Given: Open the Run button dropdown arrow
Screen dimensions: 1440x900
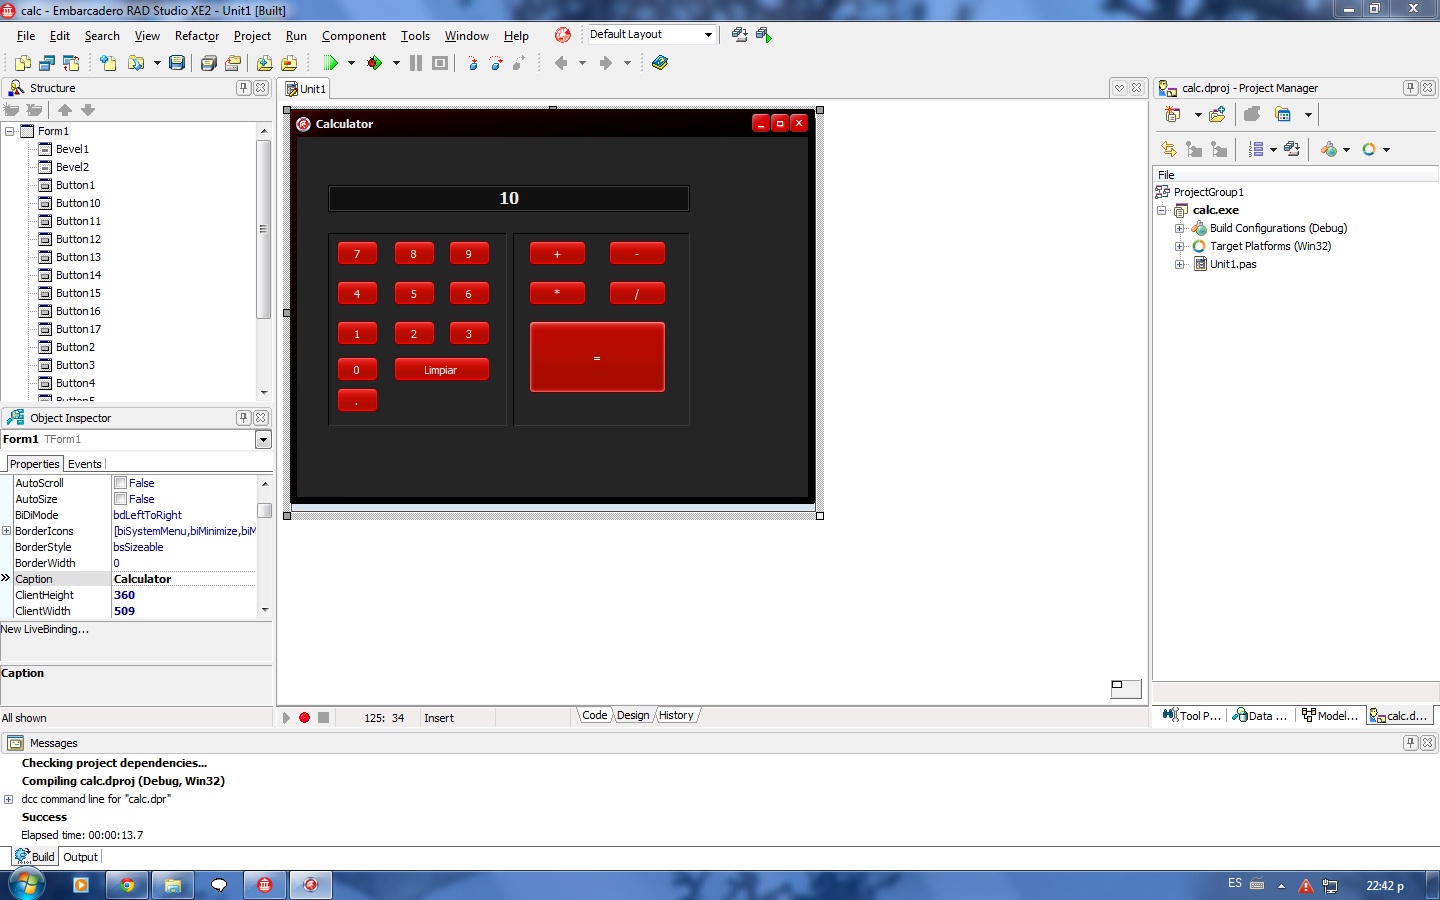Looking at the screenshot, I should 351,63.
